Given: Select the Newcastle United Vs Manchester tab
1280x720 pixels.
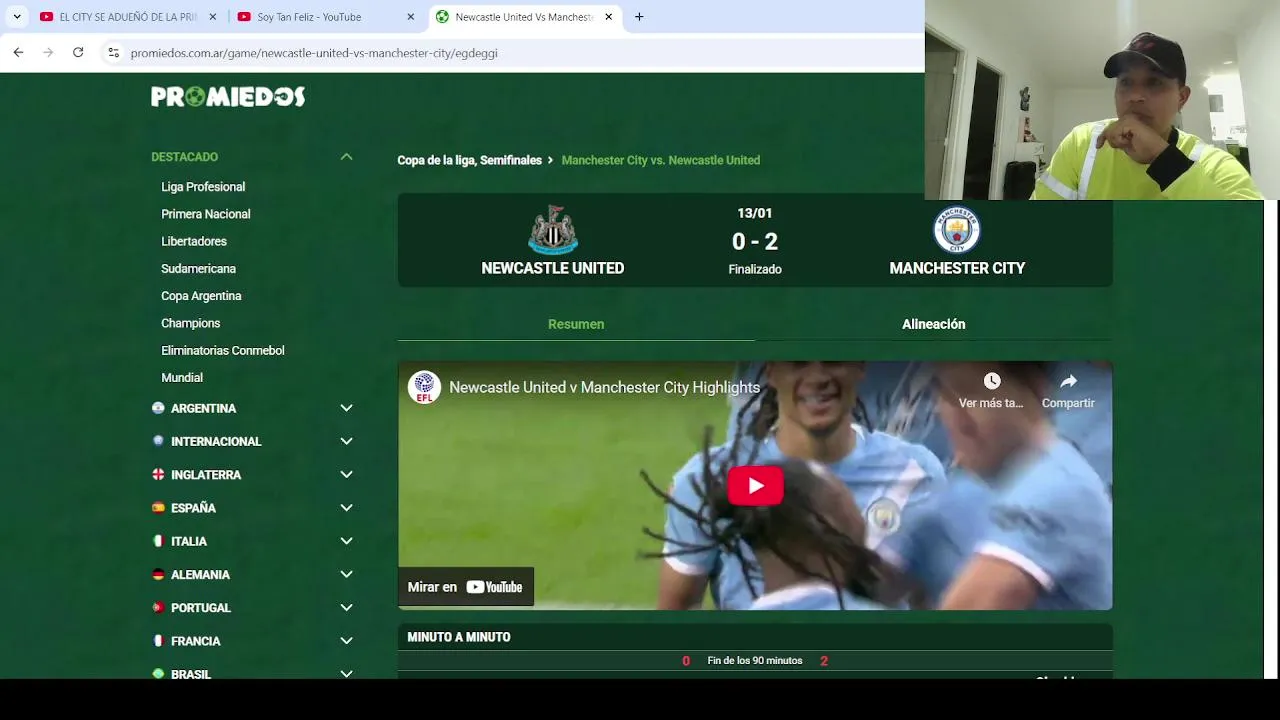Looking at the screenshot, I should [525, 17].
